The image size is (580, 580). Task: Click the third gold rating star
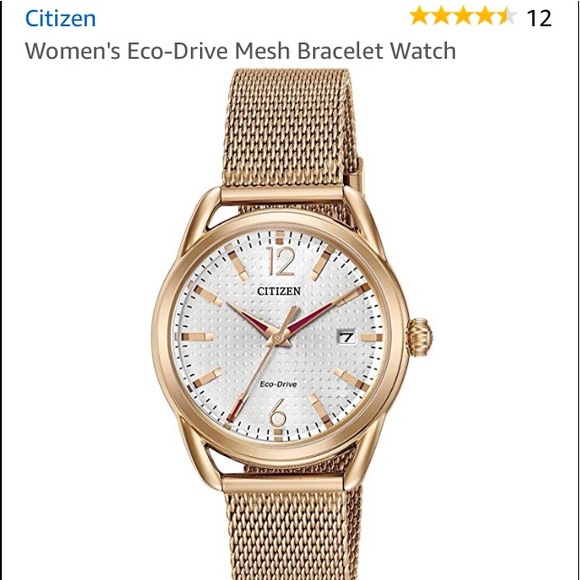pyautogui.click(x=463, y=17)
